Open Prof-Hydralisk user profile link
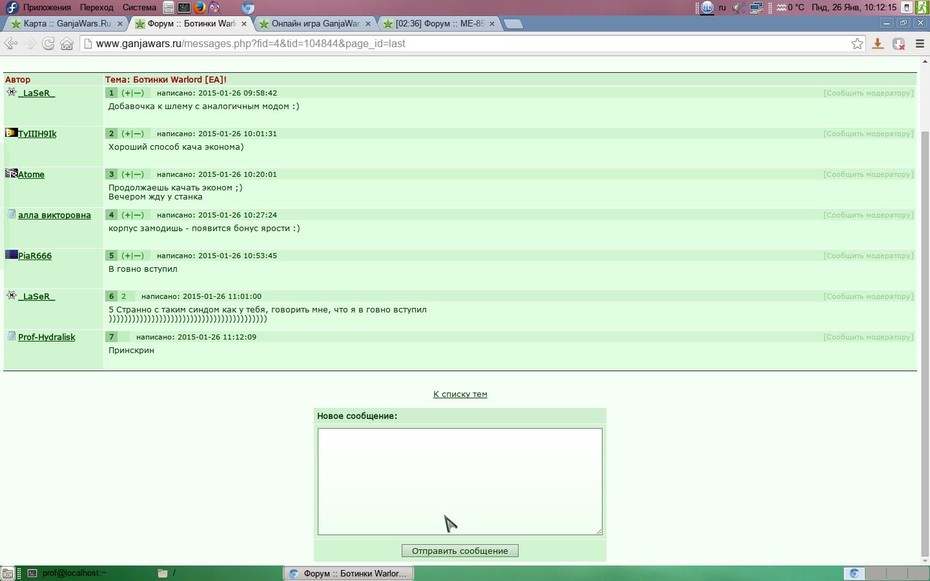This screenshot has height=581, width=930. click(x=46, y=337)
